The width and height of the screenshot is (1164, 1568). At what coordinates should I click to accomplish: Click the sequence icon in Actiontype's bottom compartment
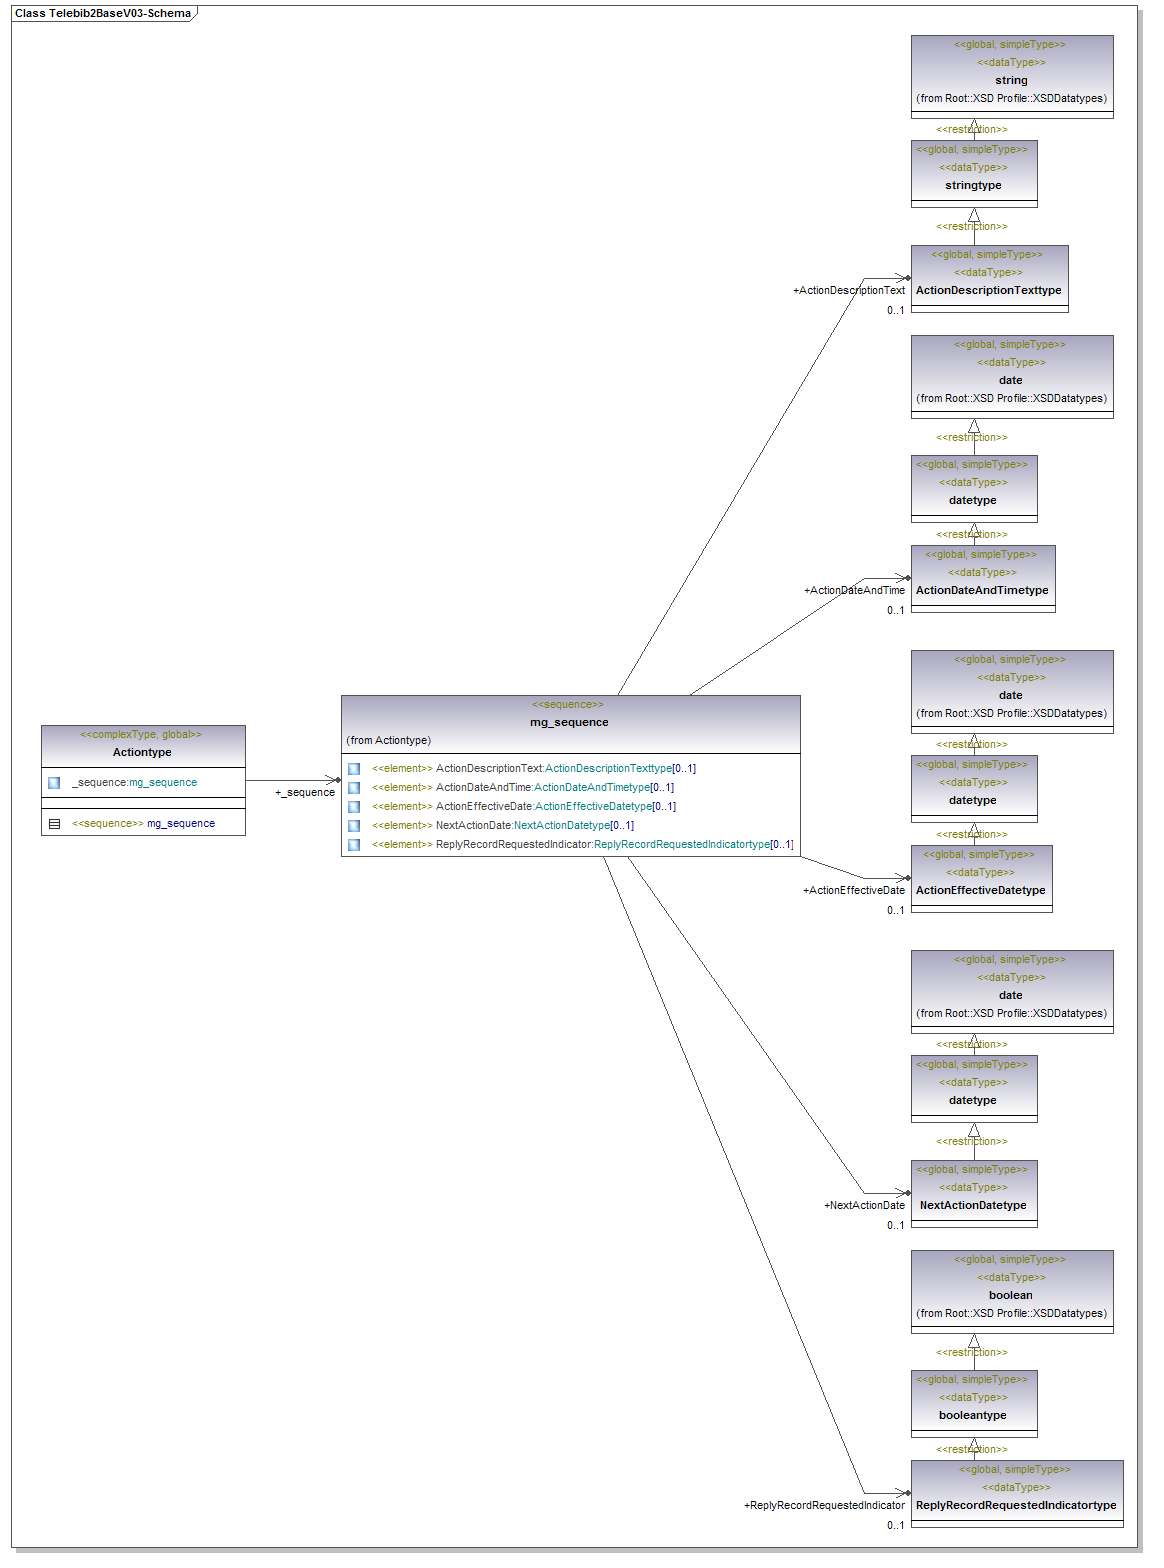[54, 824]
